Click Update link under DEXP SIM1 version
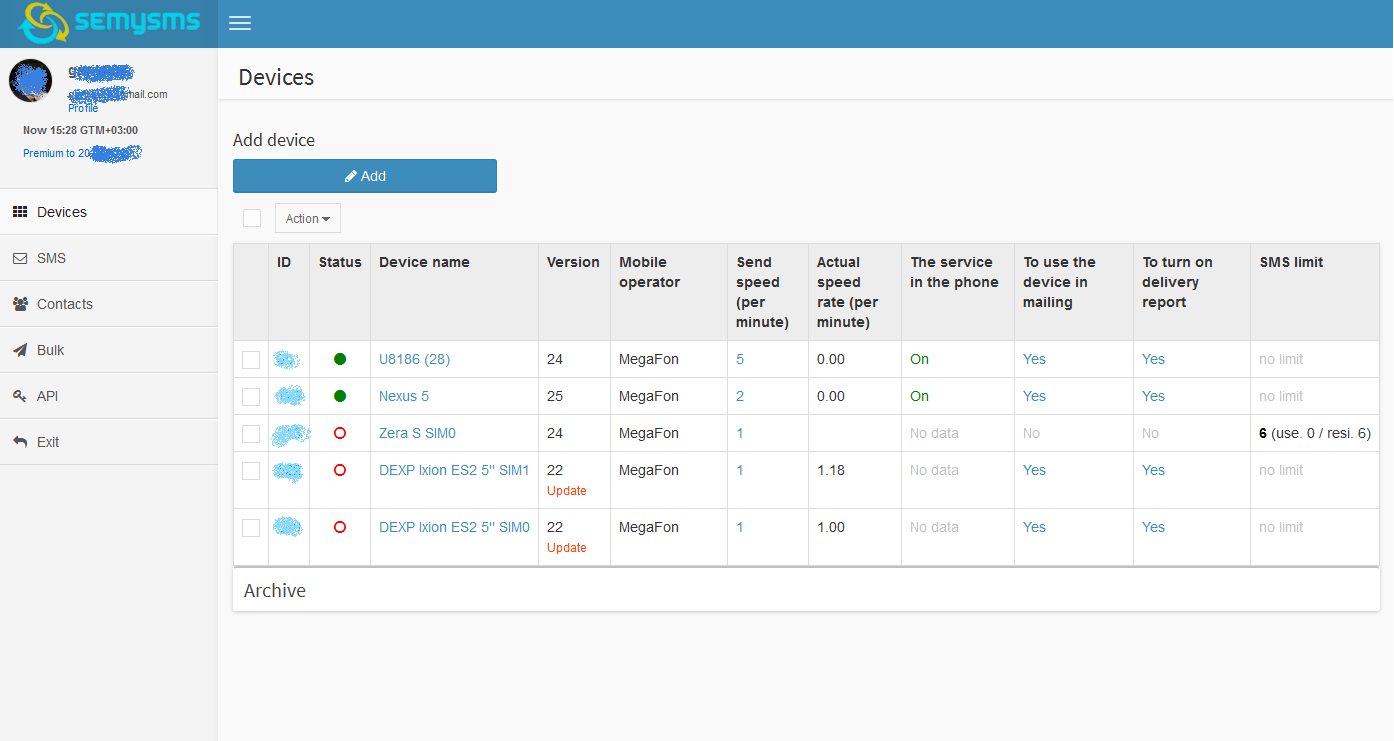The height and width of the screenshot is (741, 1394). pos(567,491)
